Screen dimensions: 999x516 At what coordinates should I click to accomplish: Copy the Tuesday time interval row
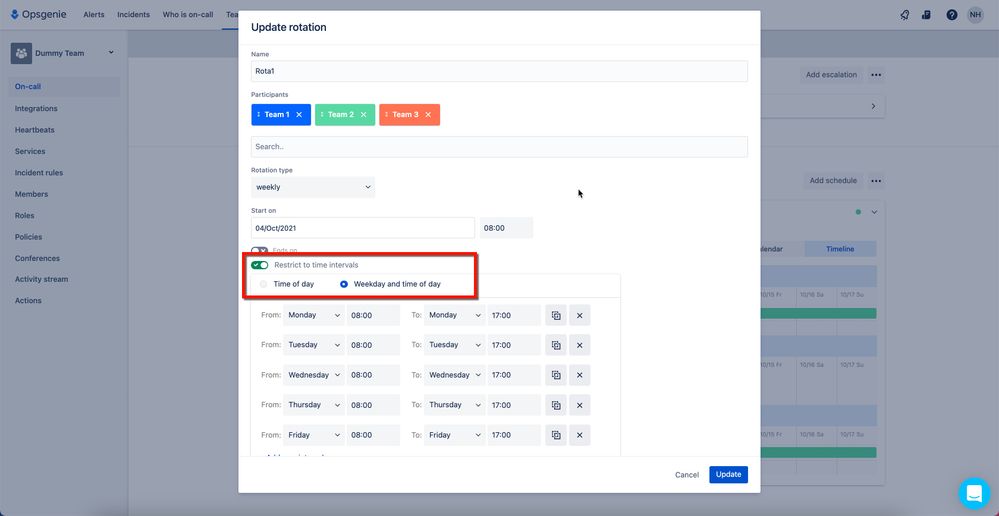tap(556, 345)
